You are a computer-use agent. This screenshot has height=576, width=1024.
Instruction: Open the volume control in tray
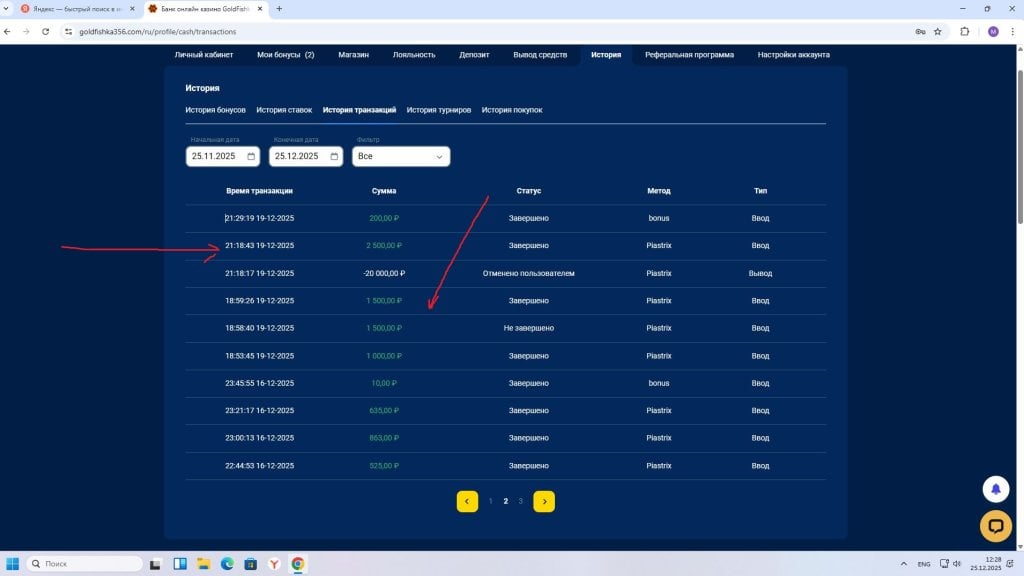957,564
